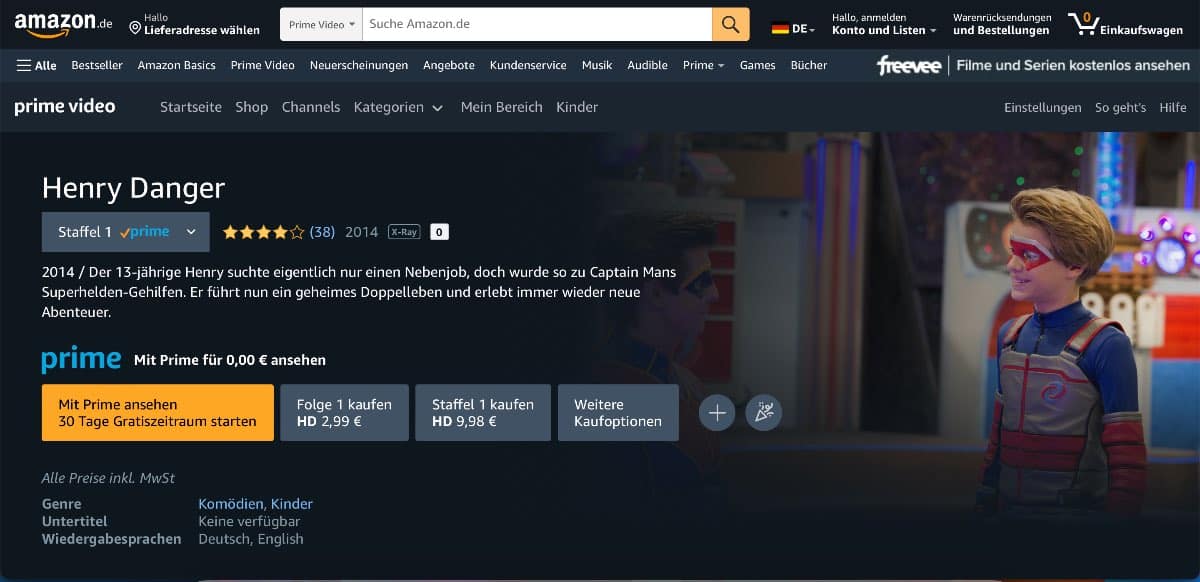Buy Folge 1 in HD for 2,99 €
Image resolution: width=1200 pixels, height=582 pixels.
(x=344, y=412)
